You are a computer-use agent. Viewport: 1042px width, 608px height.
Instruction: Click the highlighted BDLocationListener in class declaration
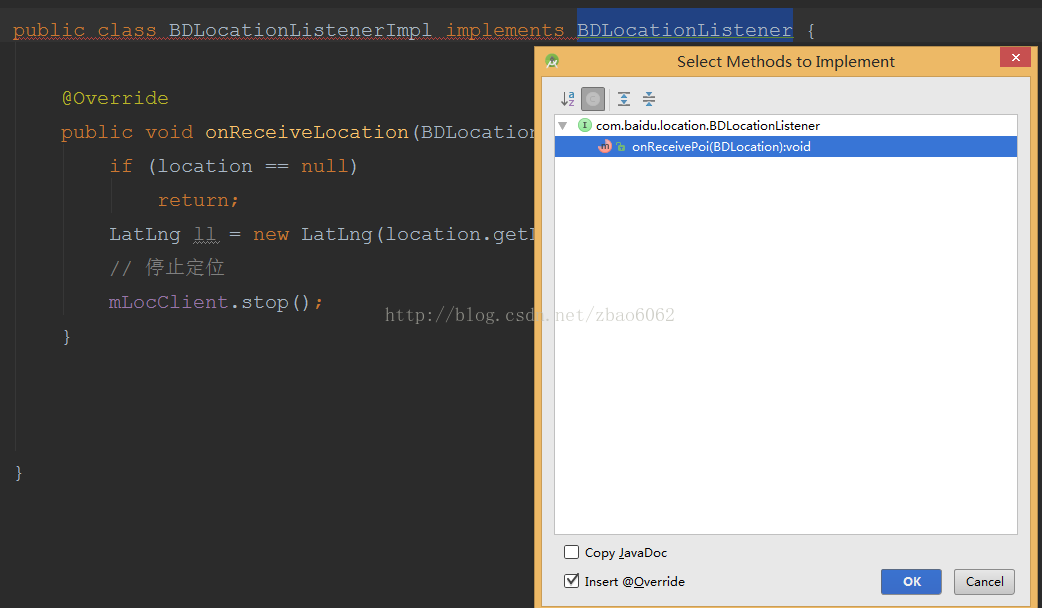point(684,30)
